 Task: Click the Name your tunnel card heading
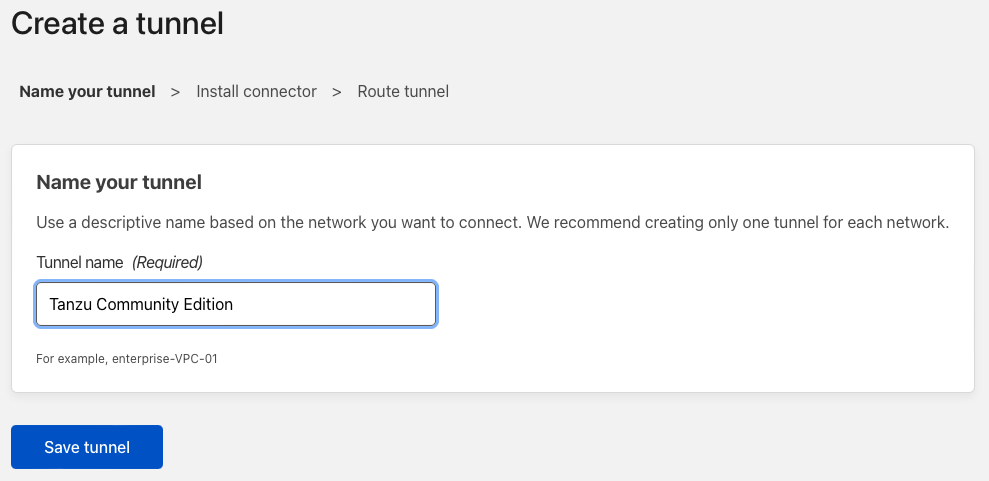pos(119,183)
